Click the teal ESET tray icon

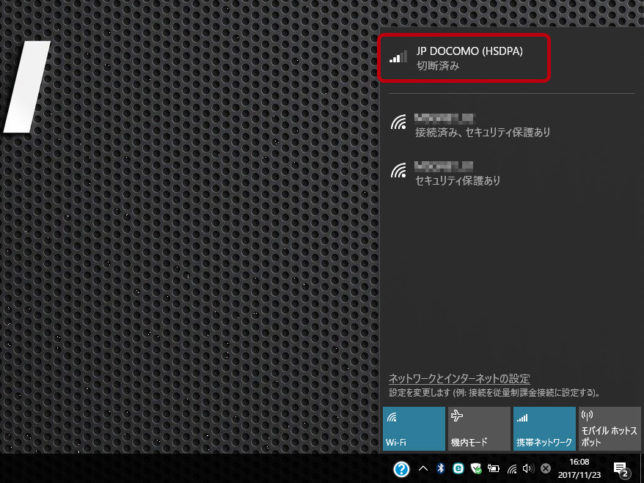click(458, 468)
